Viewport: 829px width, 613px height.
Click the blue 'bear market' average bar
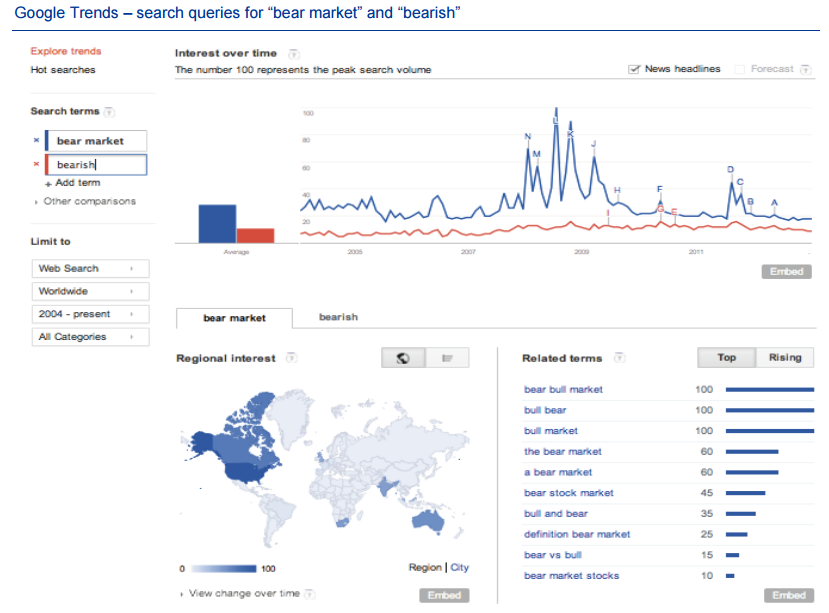pos(217,224)
